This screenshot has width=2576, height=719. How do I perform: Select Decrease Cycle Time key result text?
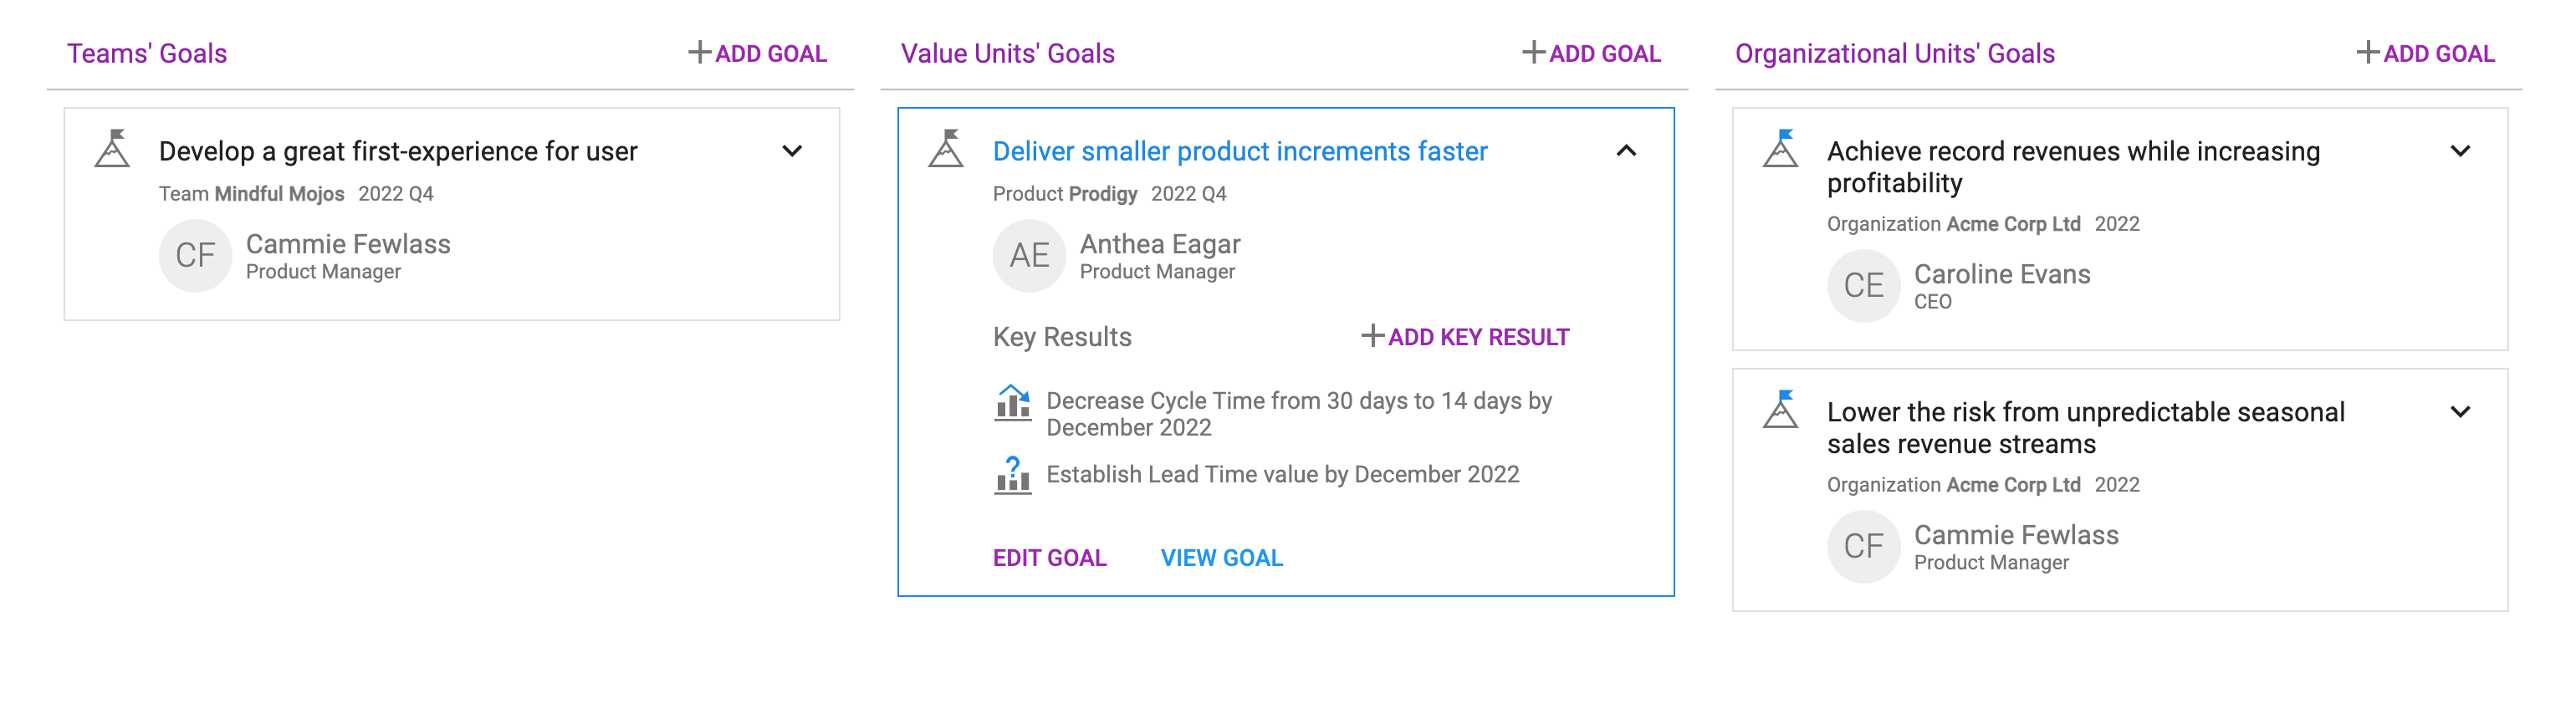click(x=1299, y=414)
